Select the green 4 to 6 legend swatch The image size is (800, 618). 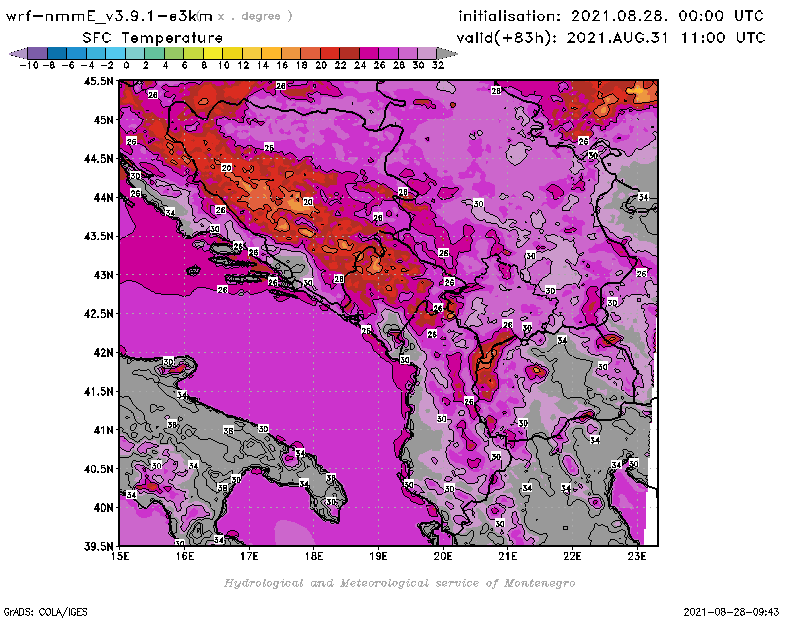[x=174, y=54]
